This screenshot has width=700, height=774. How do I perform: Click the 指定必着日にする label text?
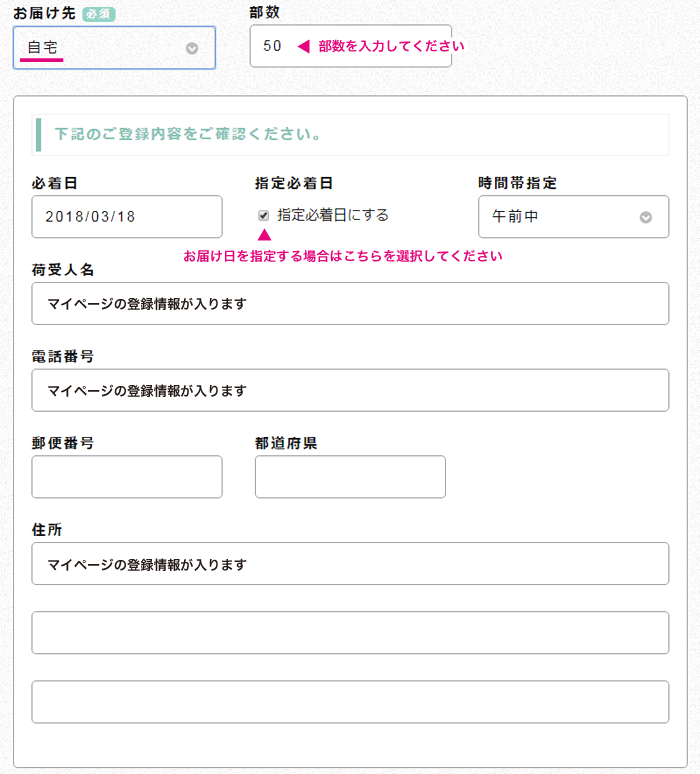click(333, 215)
